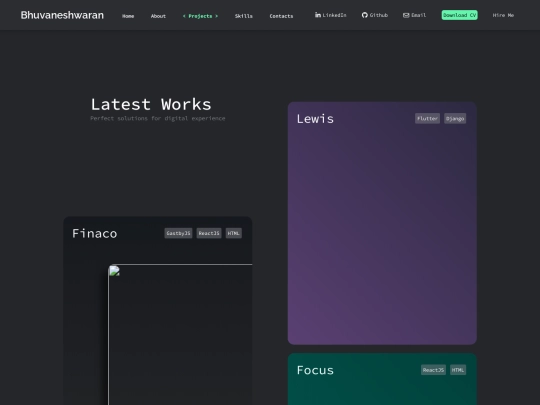Image resolution: width=540 pixels, height=405 pixels.
Task: Open the LinkedIn text link
Action: [x=334, y=15]
